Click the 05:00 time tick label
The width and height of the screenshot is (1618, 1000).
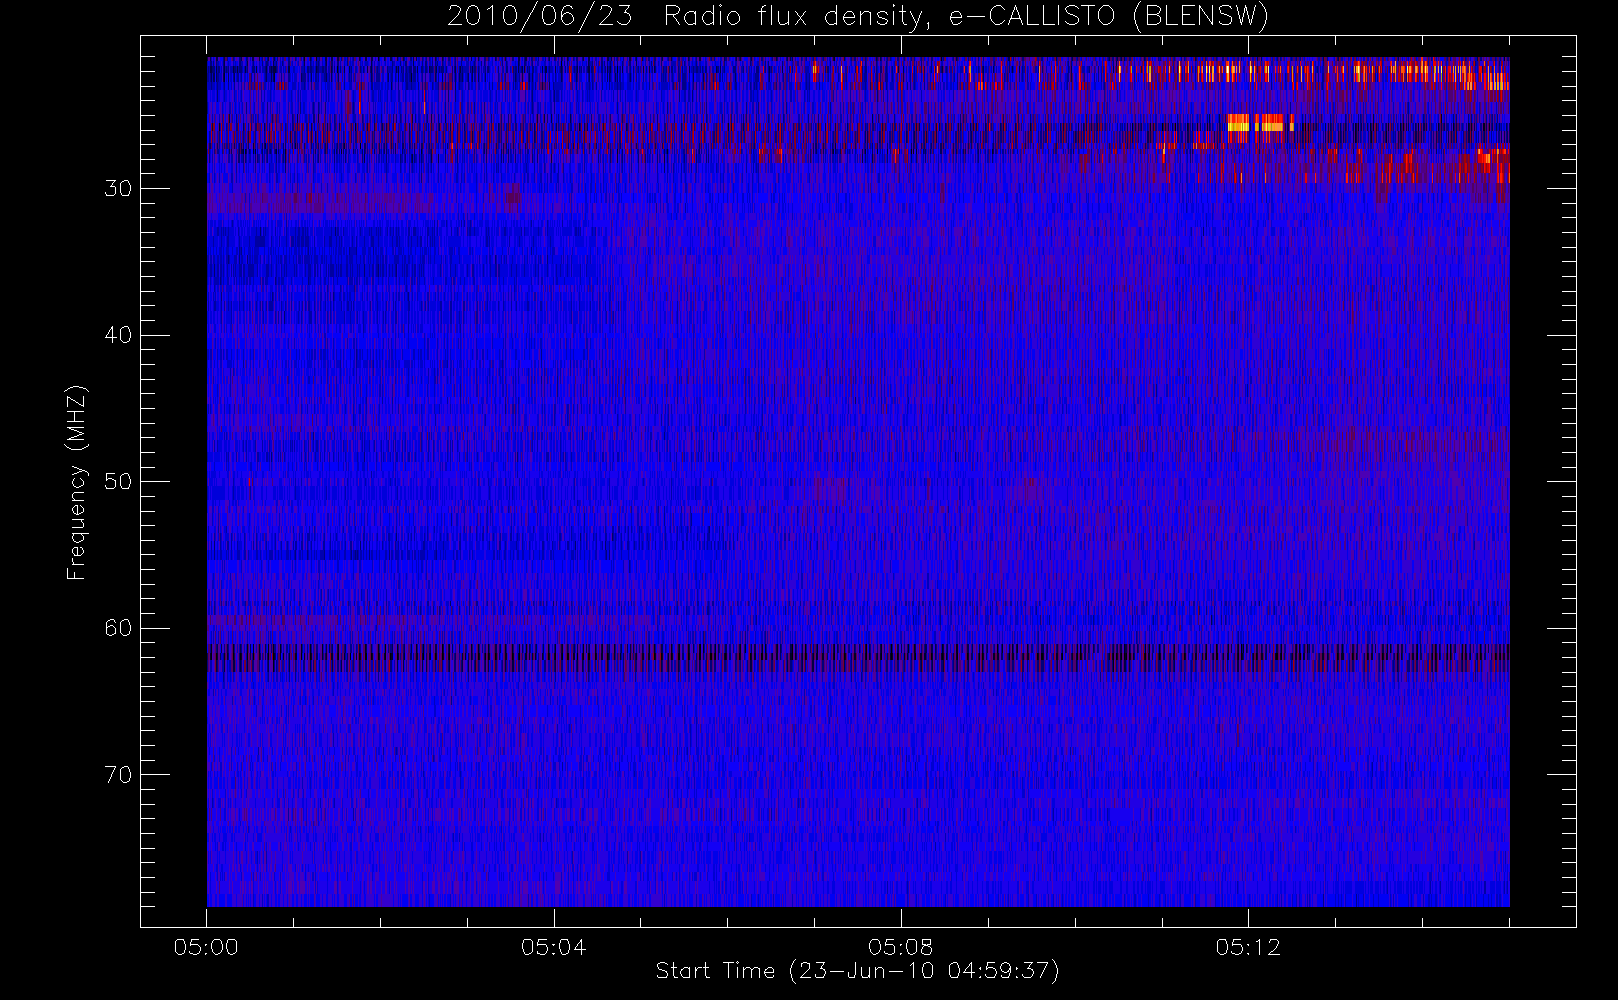point(206,947)
